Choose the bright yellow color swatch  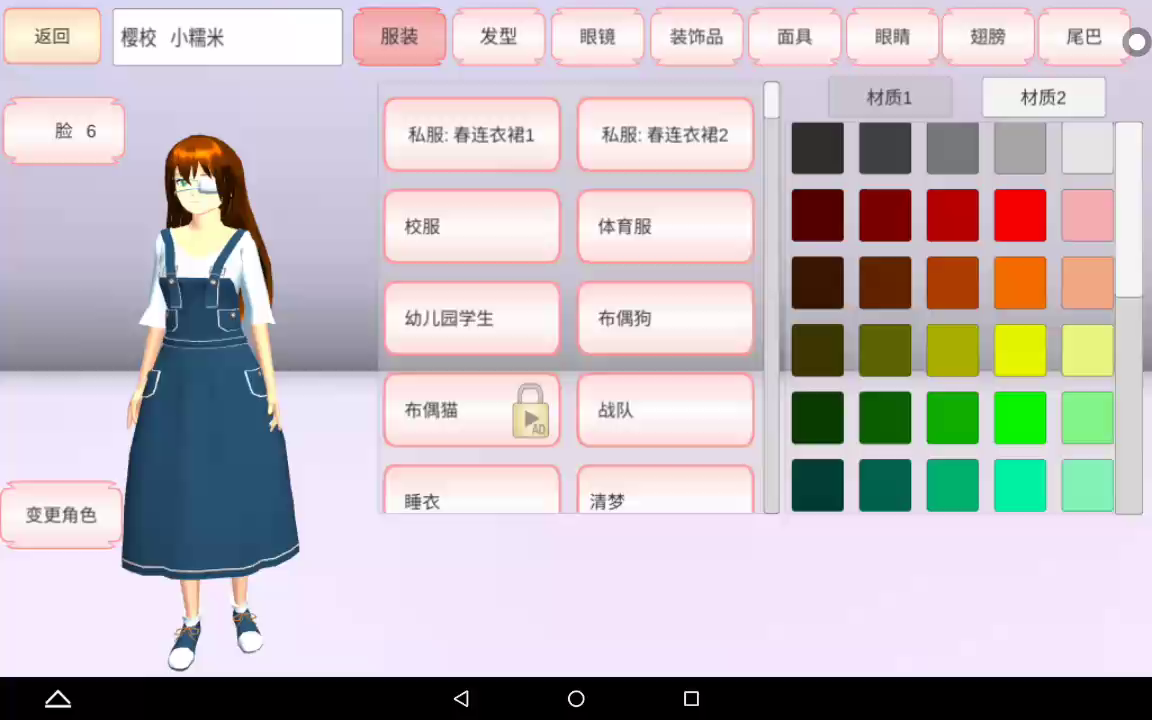1020,350
